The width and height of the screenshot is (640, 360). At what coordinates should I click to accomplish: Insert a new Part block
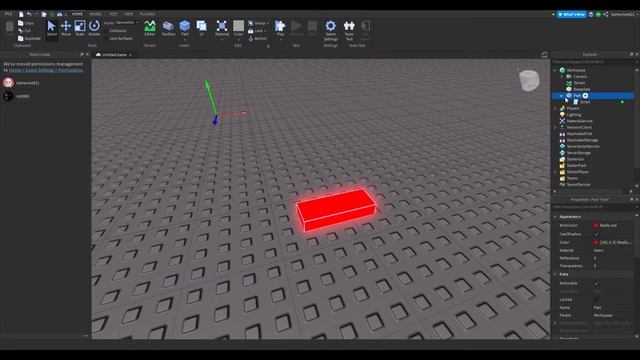[x=184, y=28]
